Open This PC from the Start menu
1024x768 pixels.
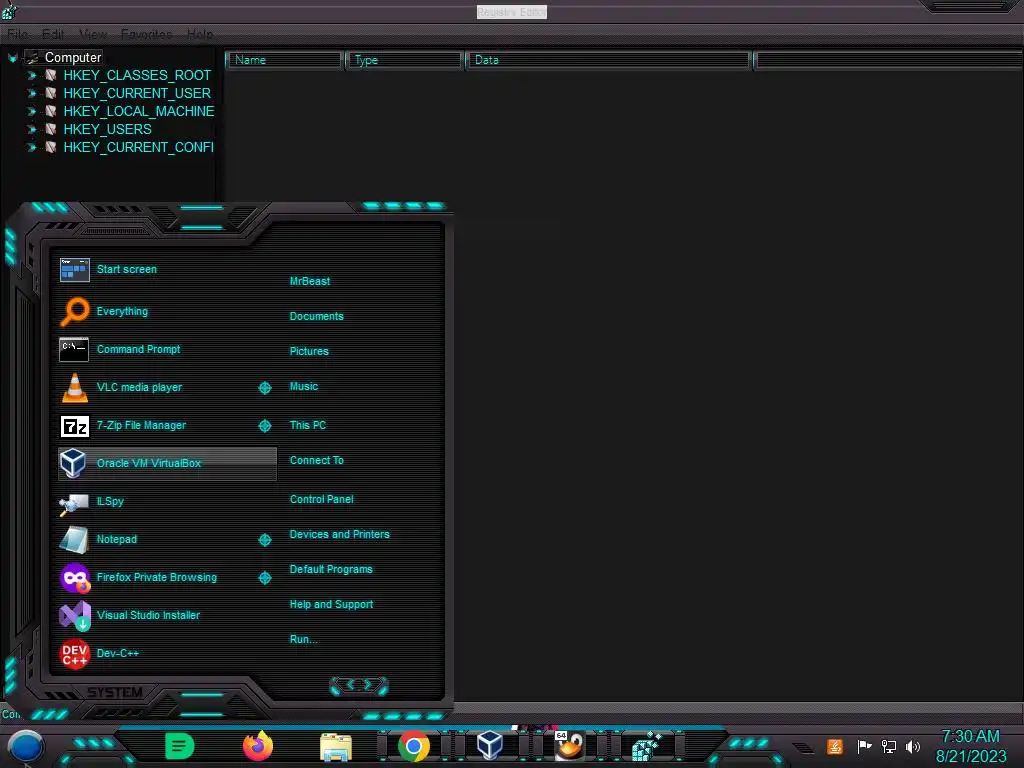point(308,425)
